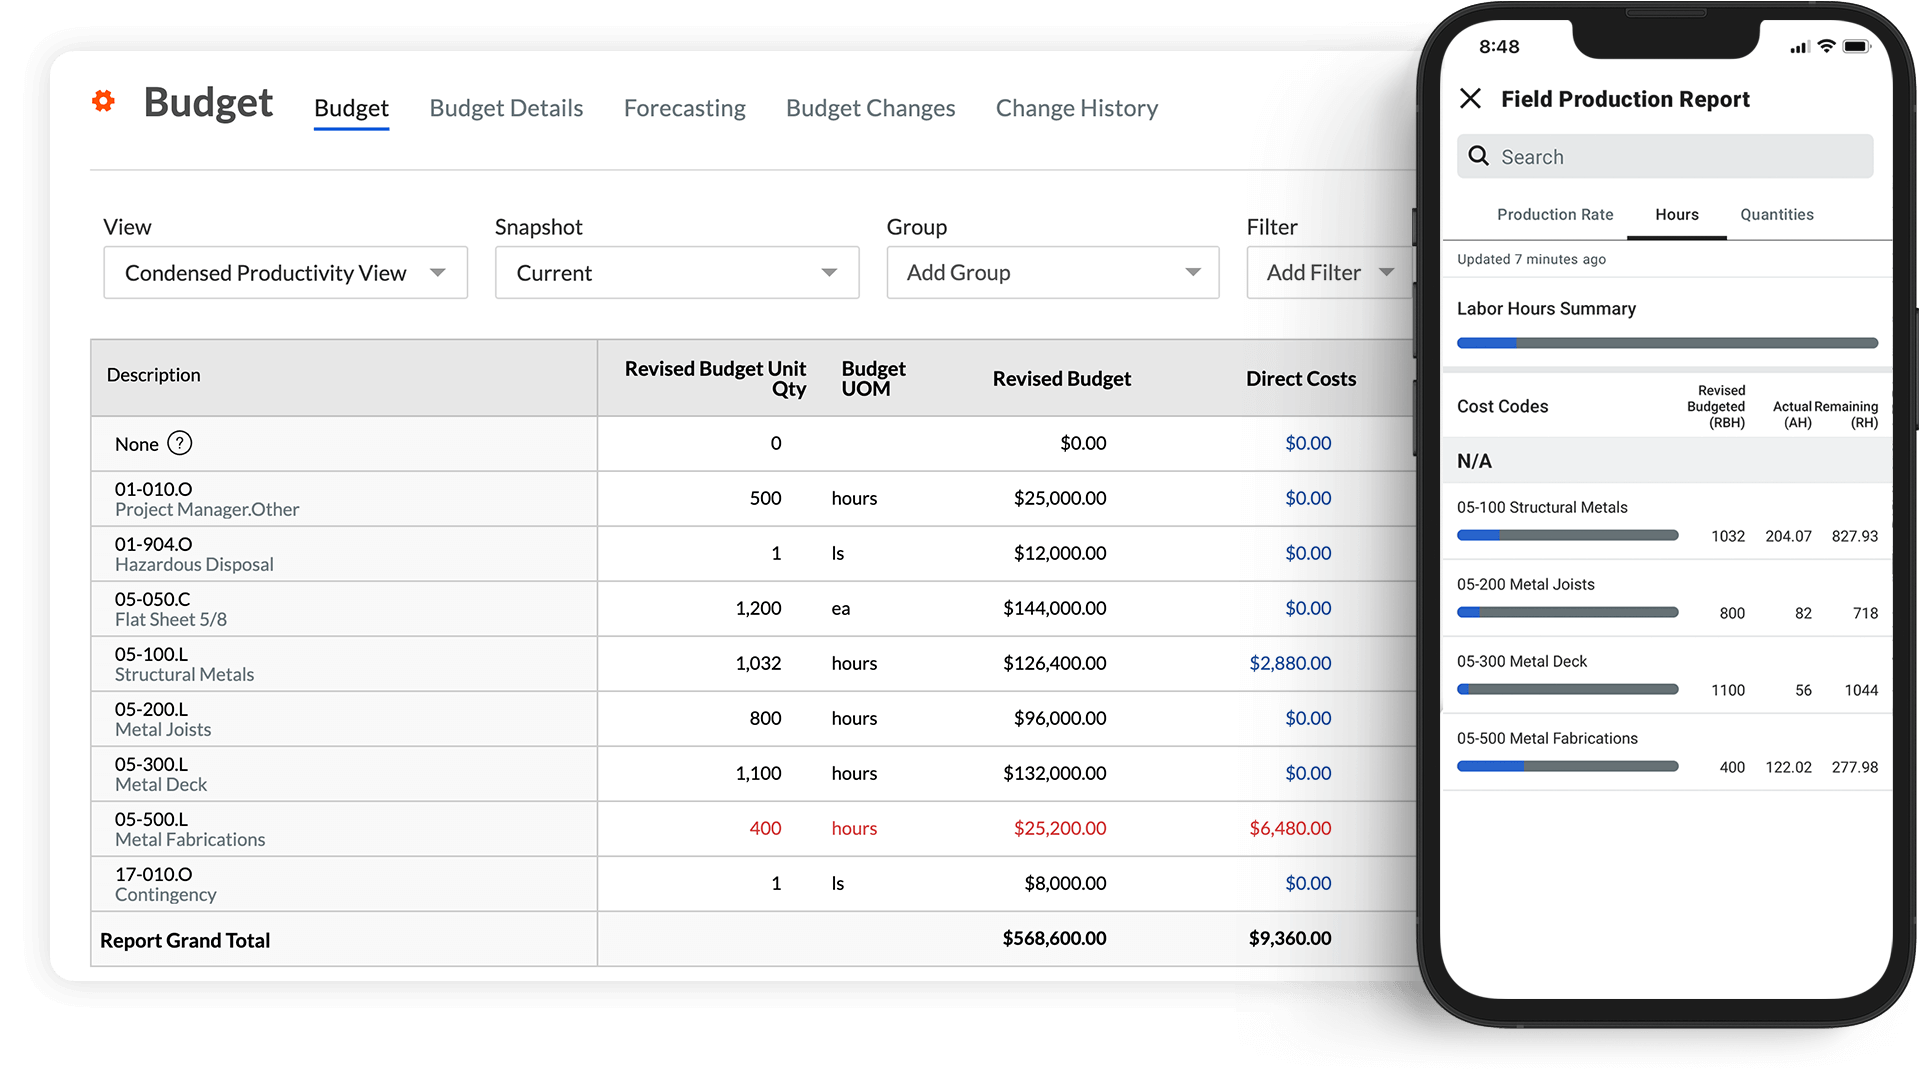Switch to the Quantities tab on phone
The width and height of the screenshot is (1920, 1080).
pyautogui.click(x=1776, y=215)
